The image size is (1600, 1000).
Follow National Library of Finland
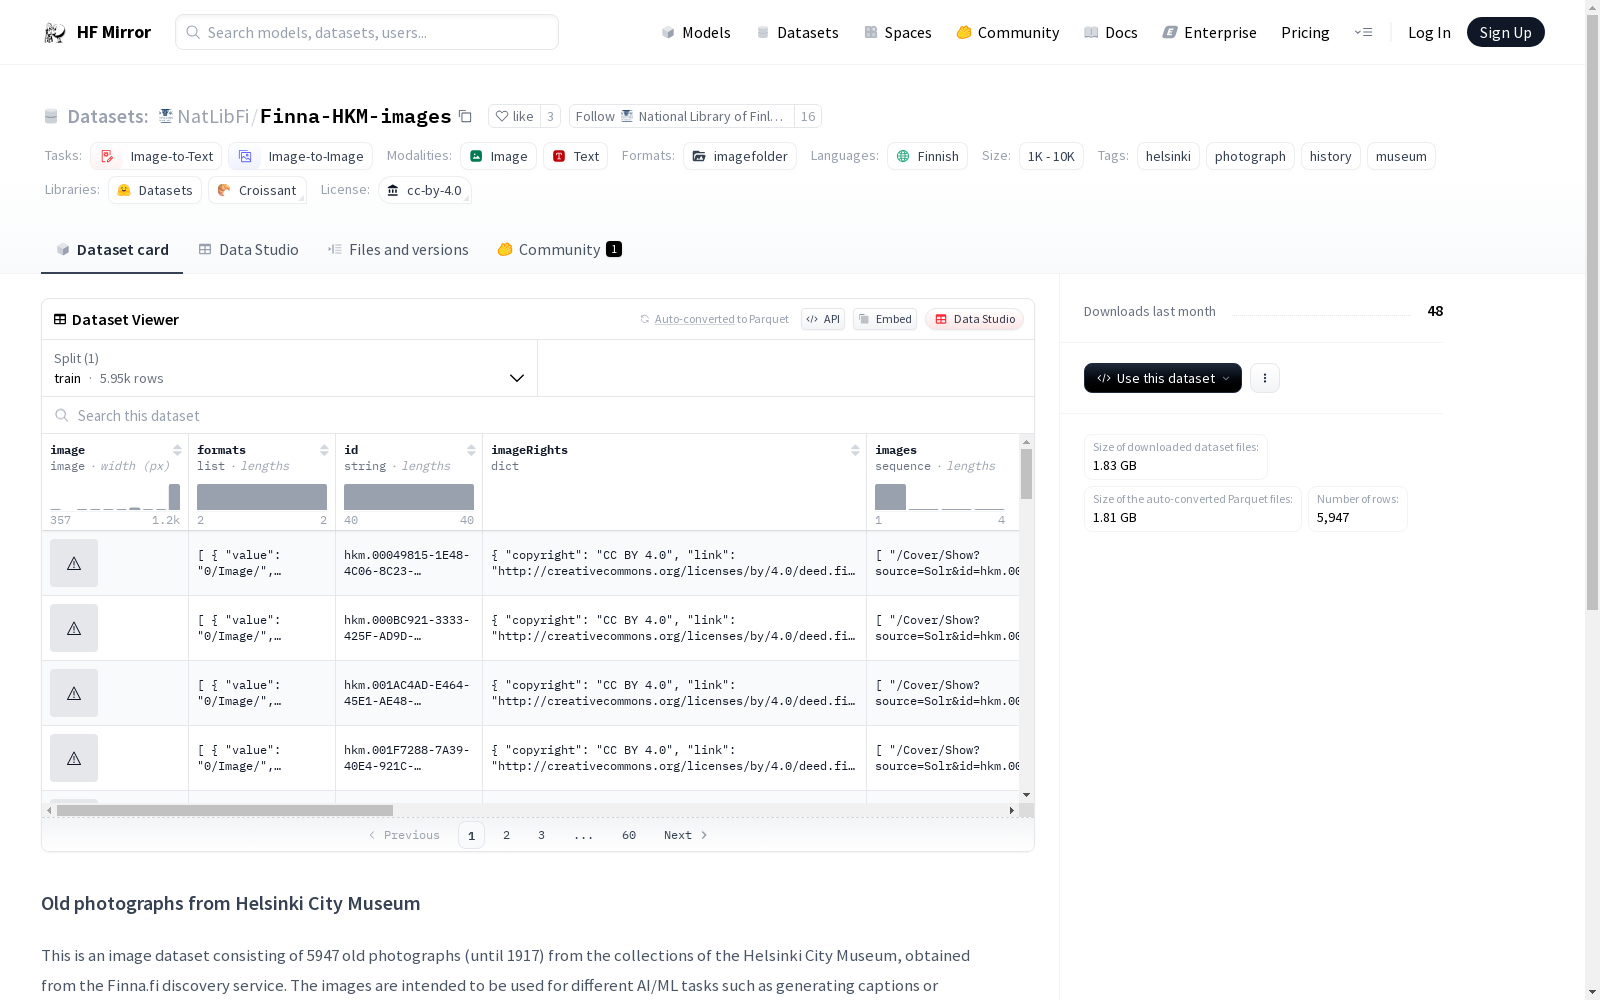pos(681,116)
